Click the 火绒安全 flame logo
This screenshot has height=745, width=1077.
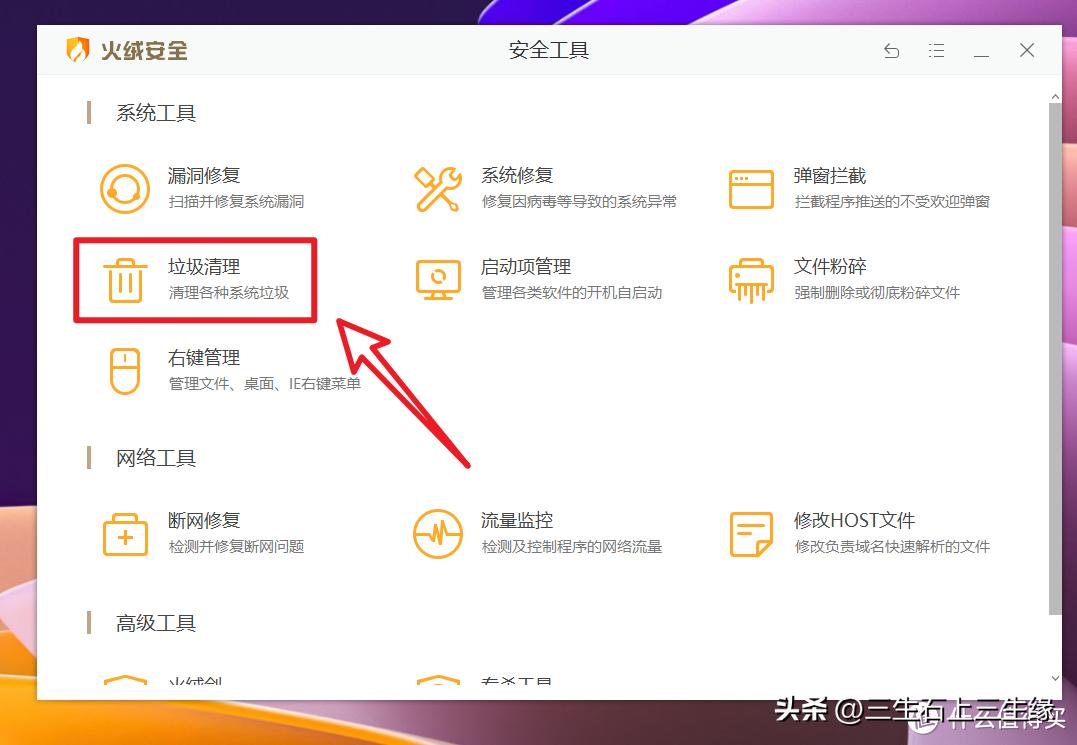pos(79,49)
